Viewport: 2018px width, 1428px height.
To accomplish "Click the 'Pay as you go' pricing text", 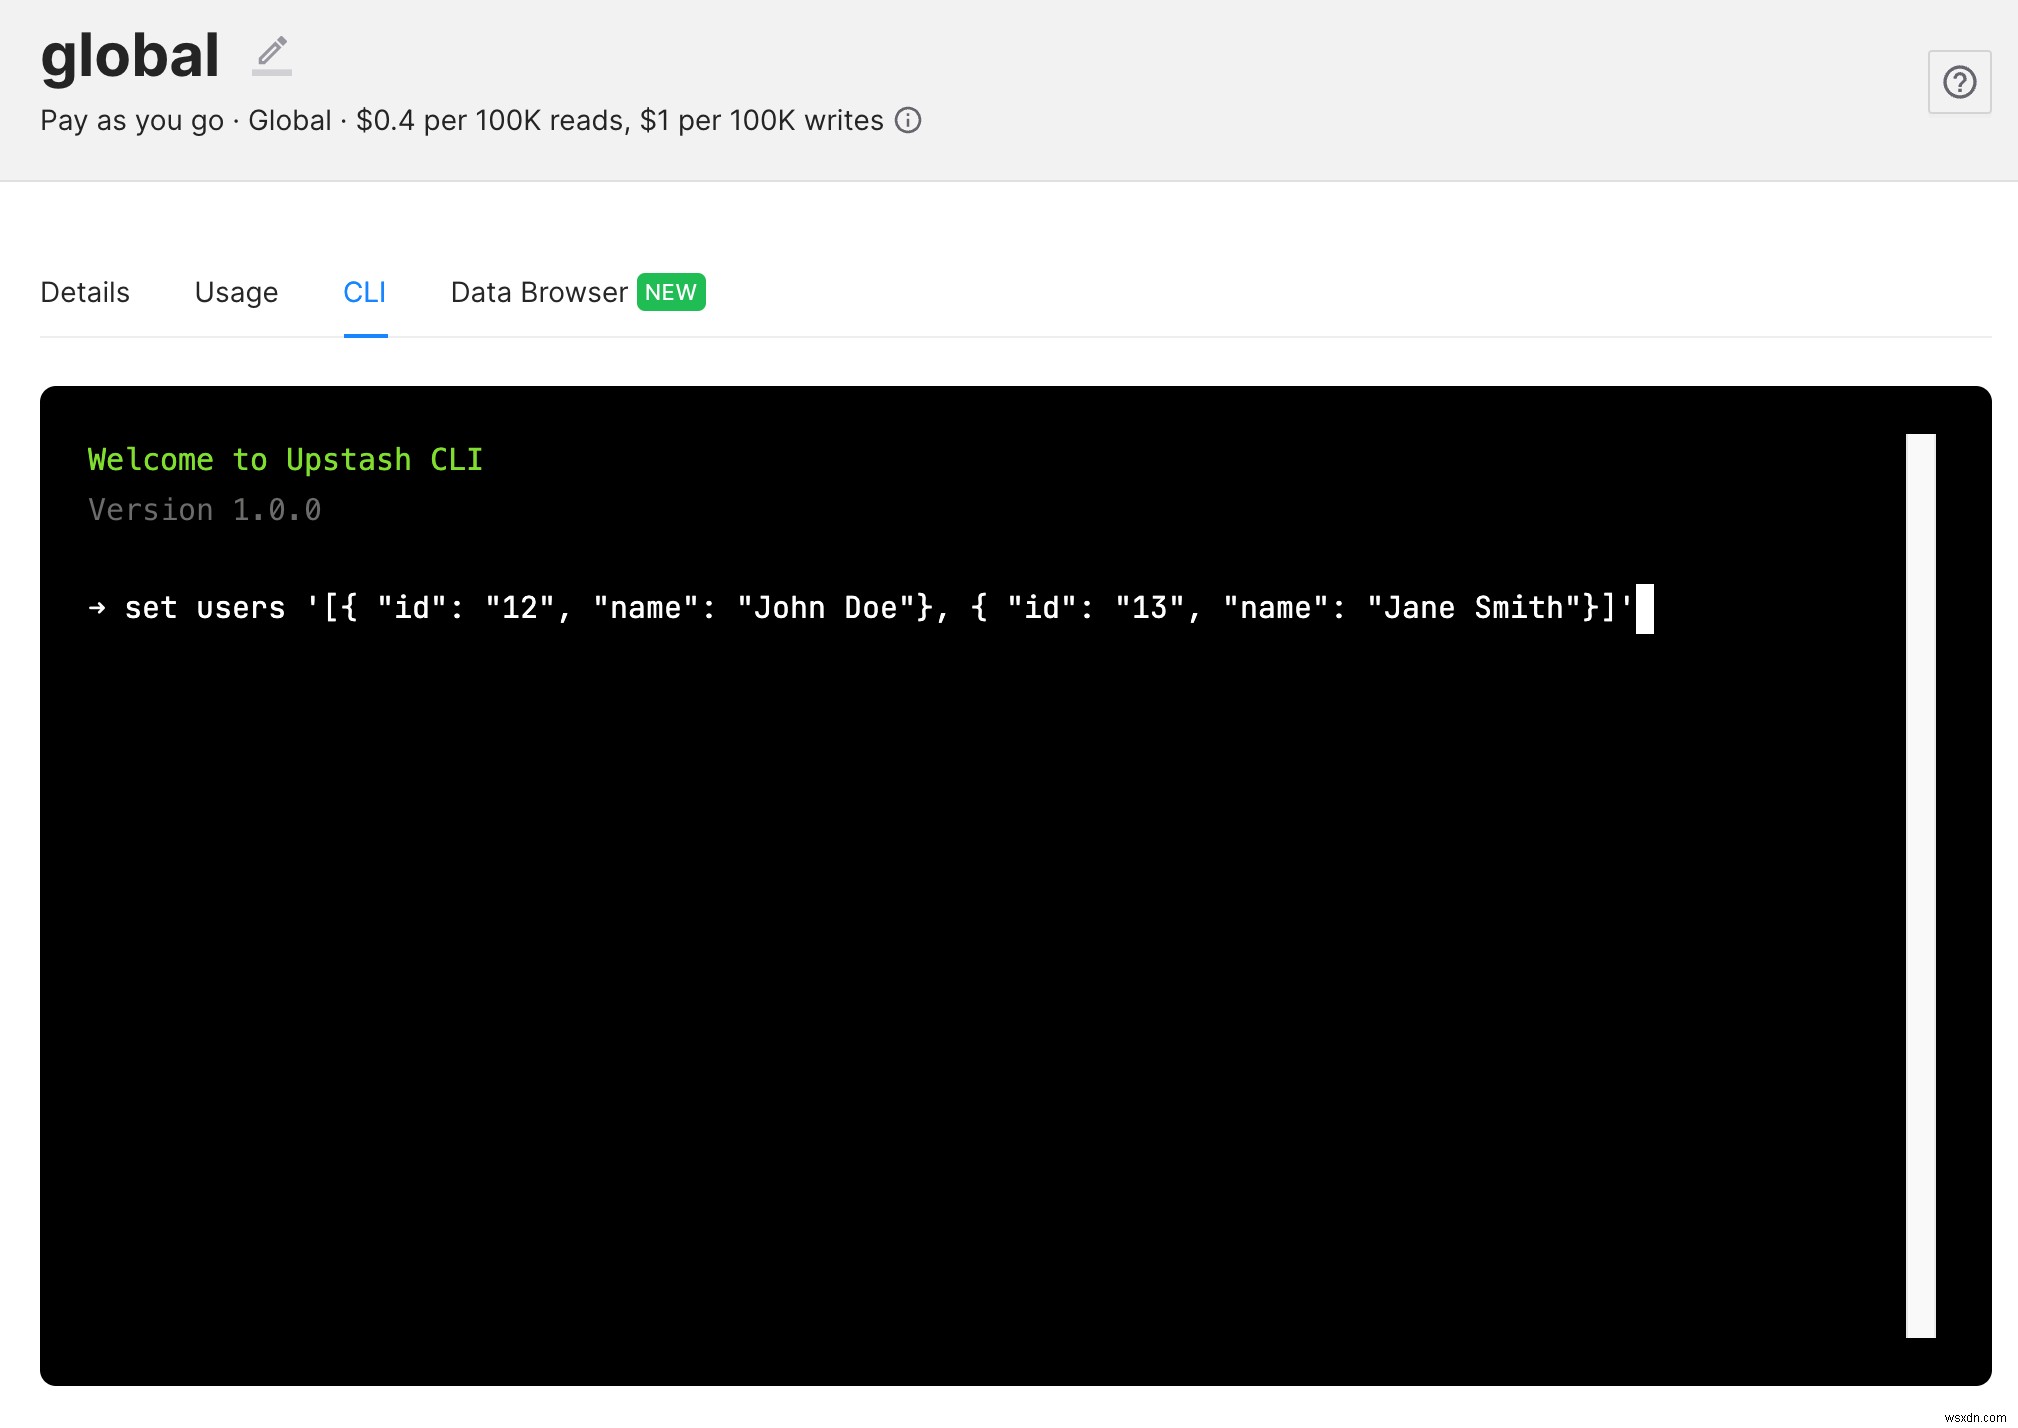I will coord(132,121).
